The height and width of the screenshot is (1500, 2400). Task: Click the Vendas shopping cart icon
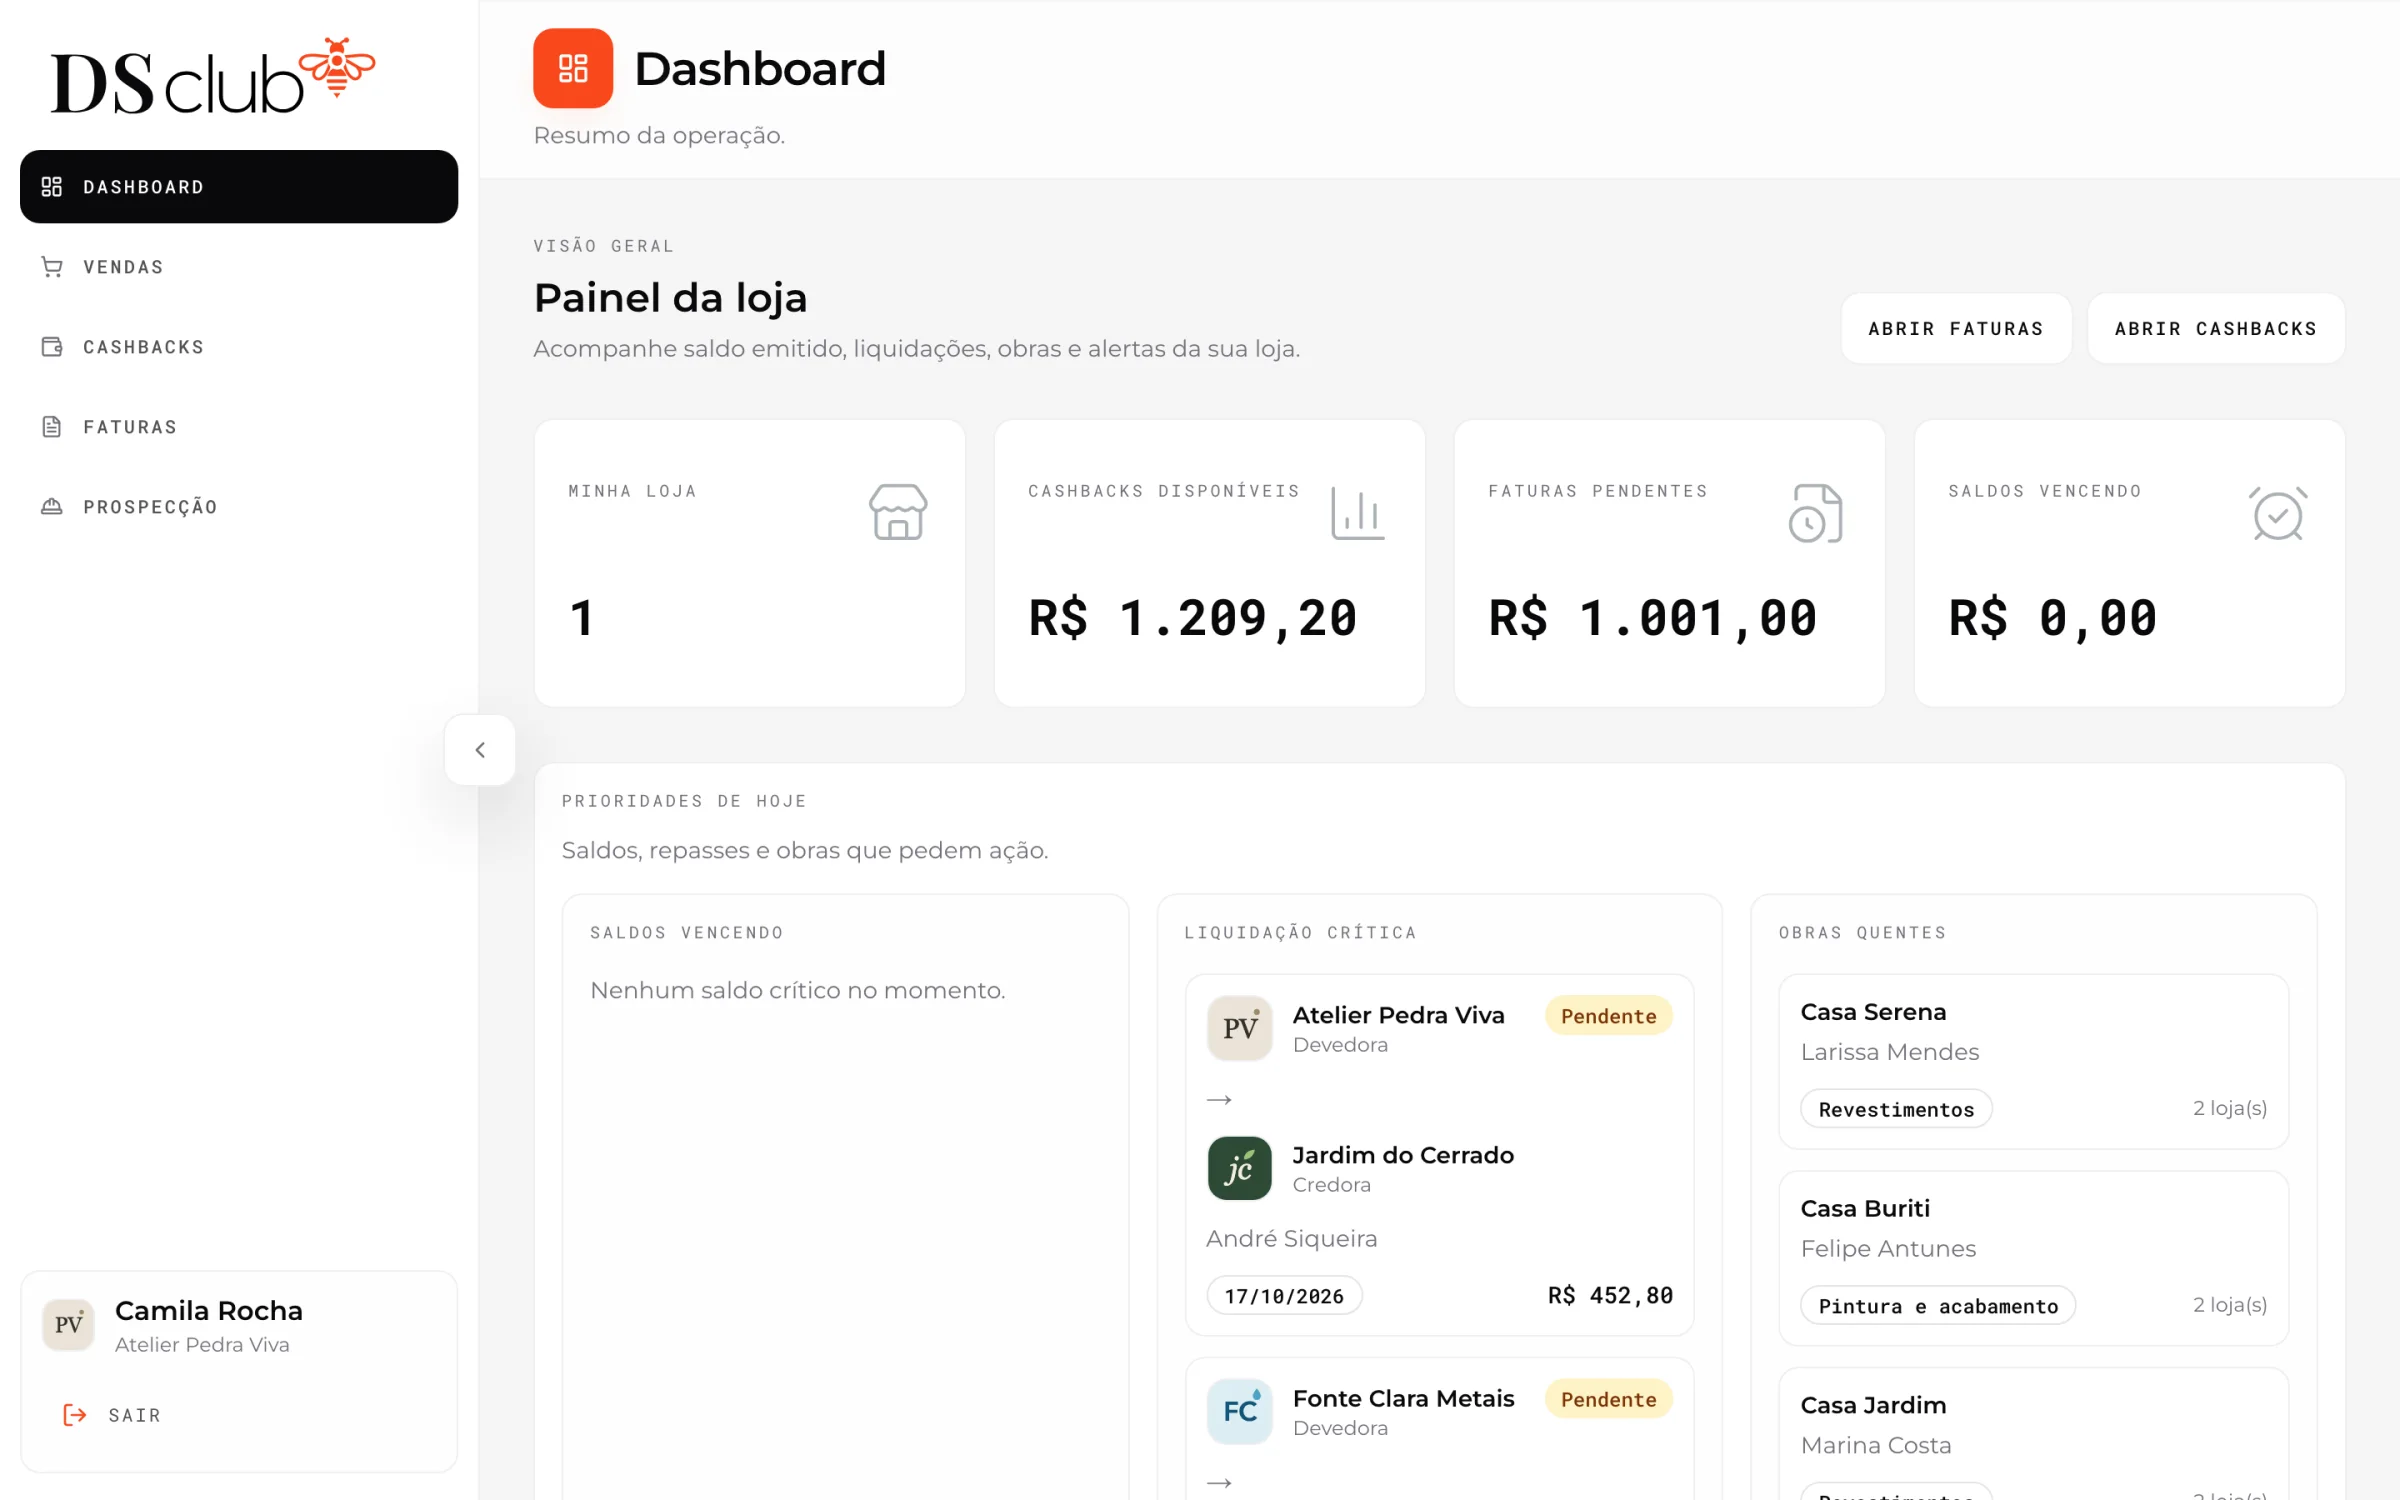[52, 267]
